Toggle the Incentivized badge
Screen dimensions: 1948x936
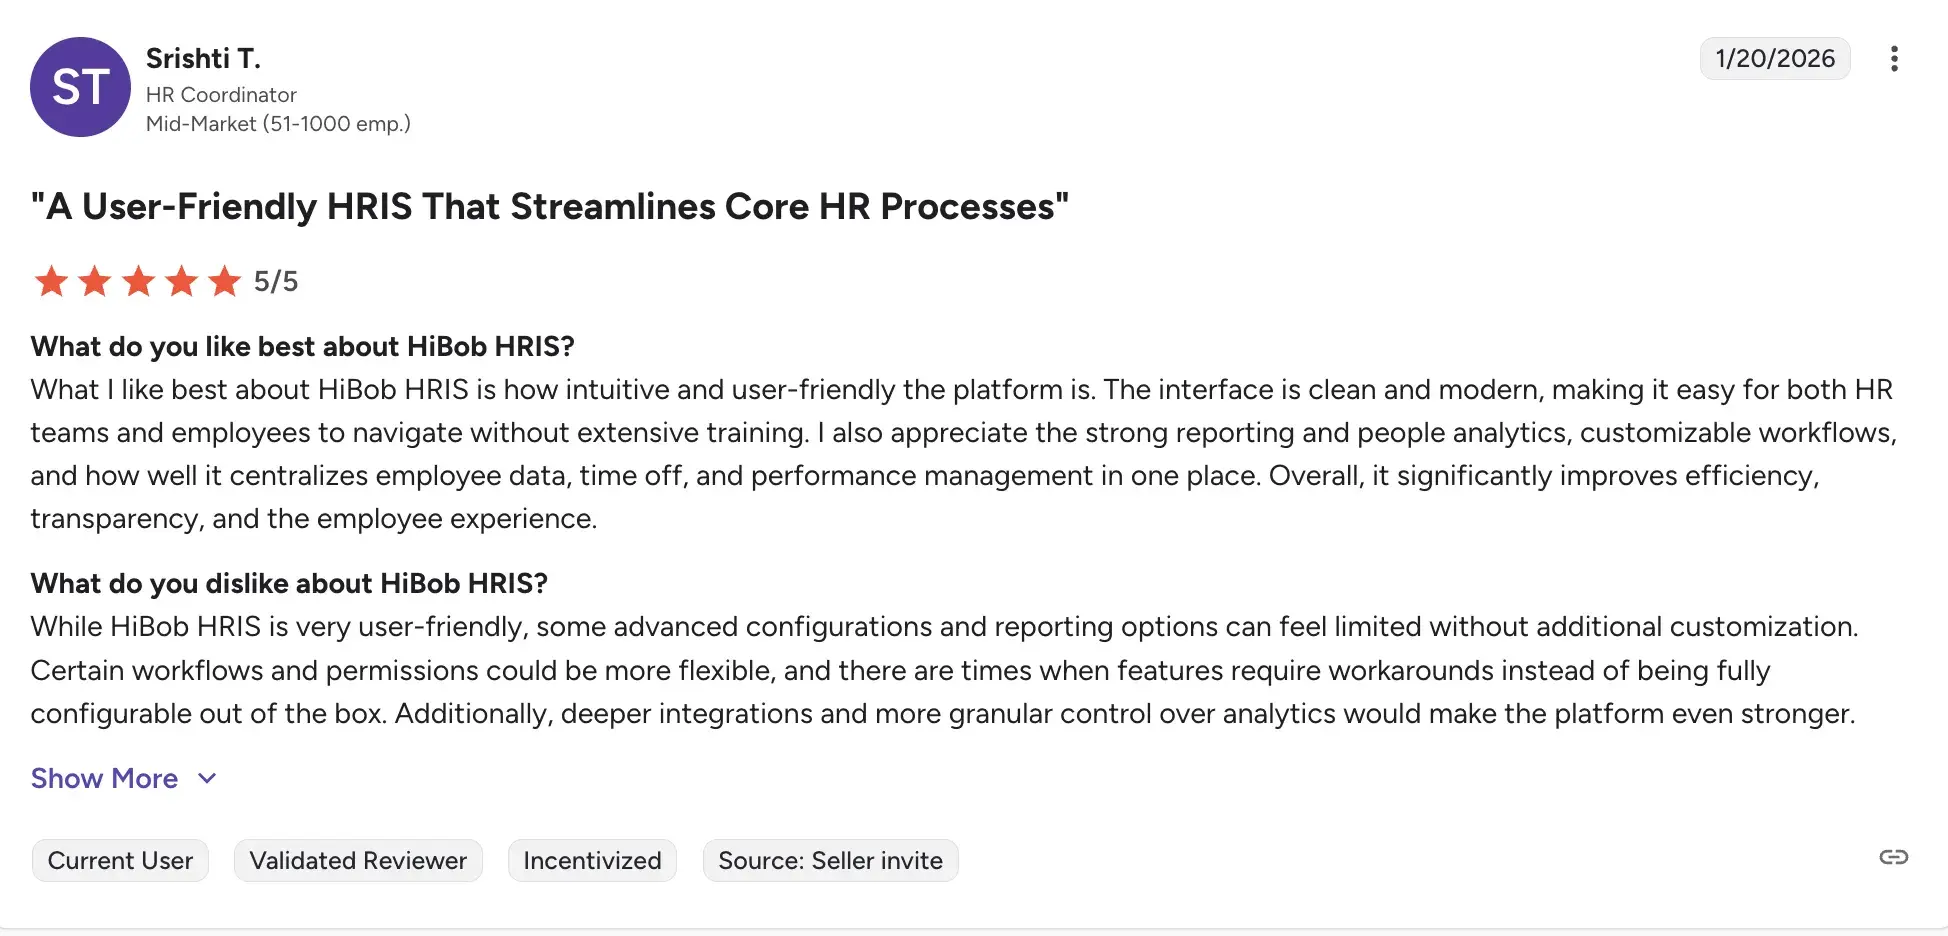tap(591, 860)
